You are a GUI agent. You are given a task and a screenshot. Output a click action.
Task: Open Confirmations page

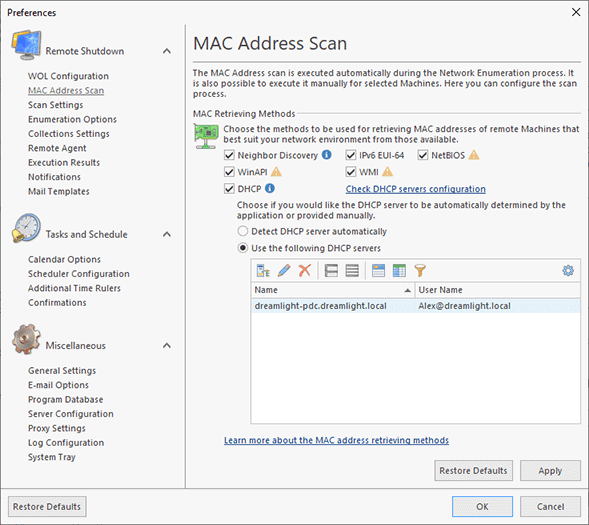tap(57, 302)
